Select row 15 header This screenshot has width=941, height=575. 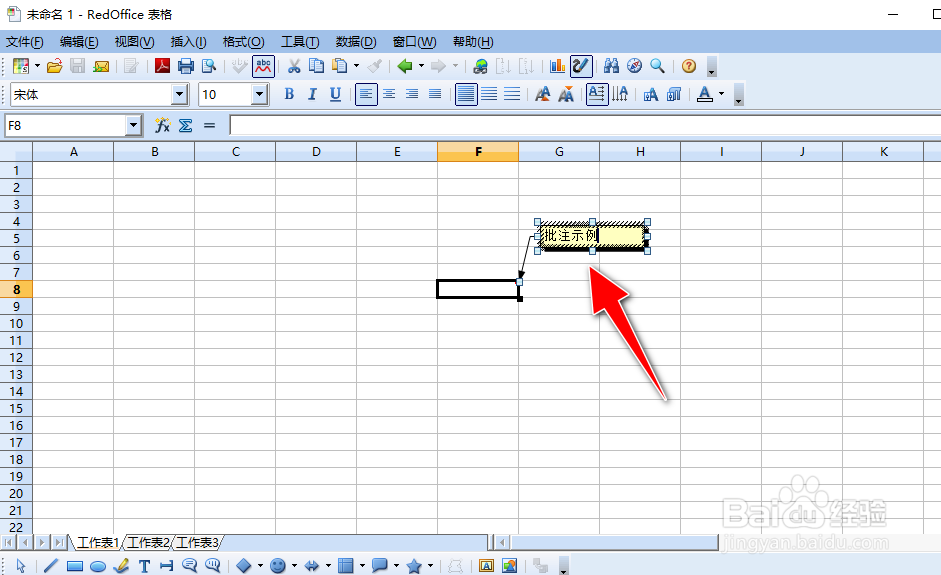(16, 409)
